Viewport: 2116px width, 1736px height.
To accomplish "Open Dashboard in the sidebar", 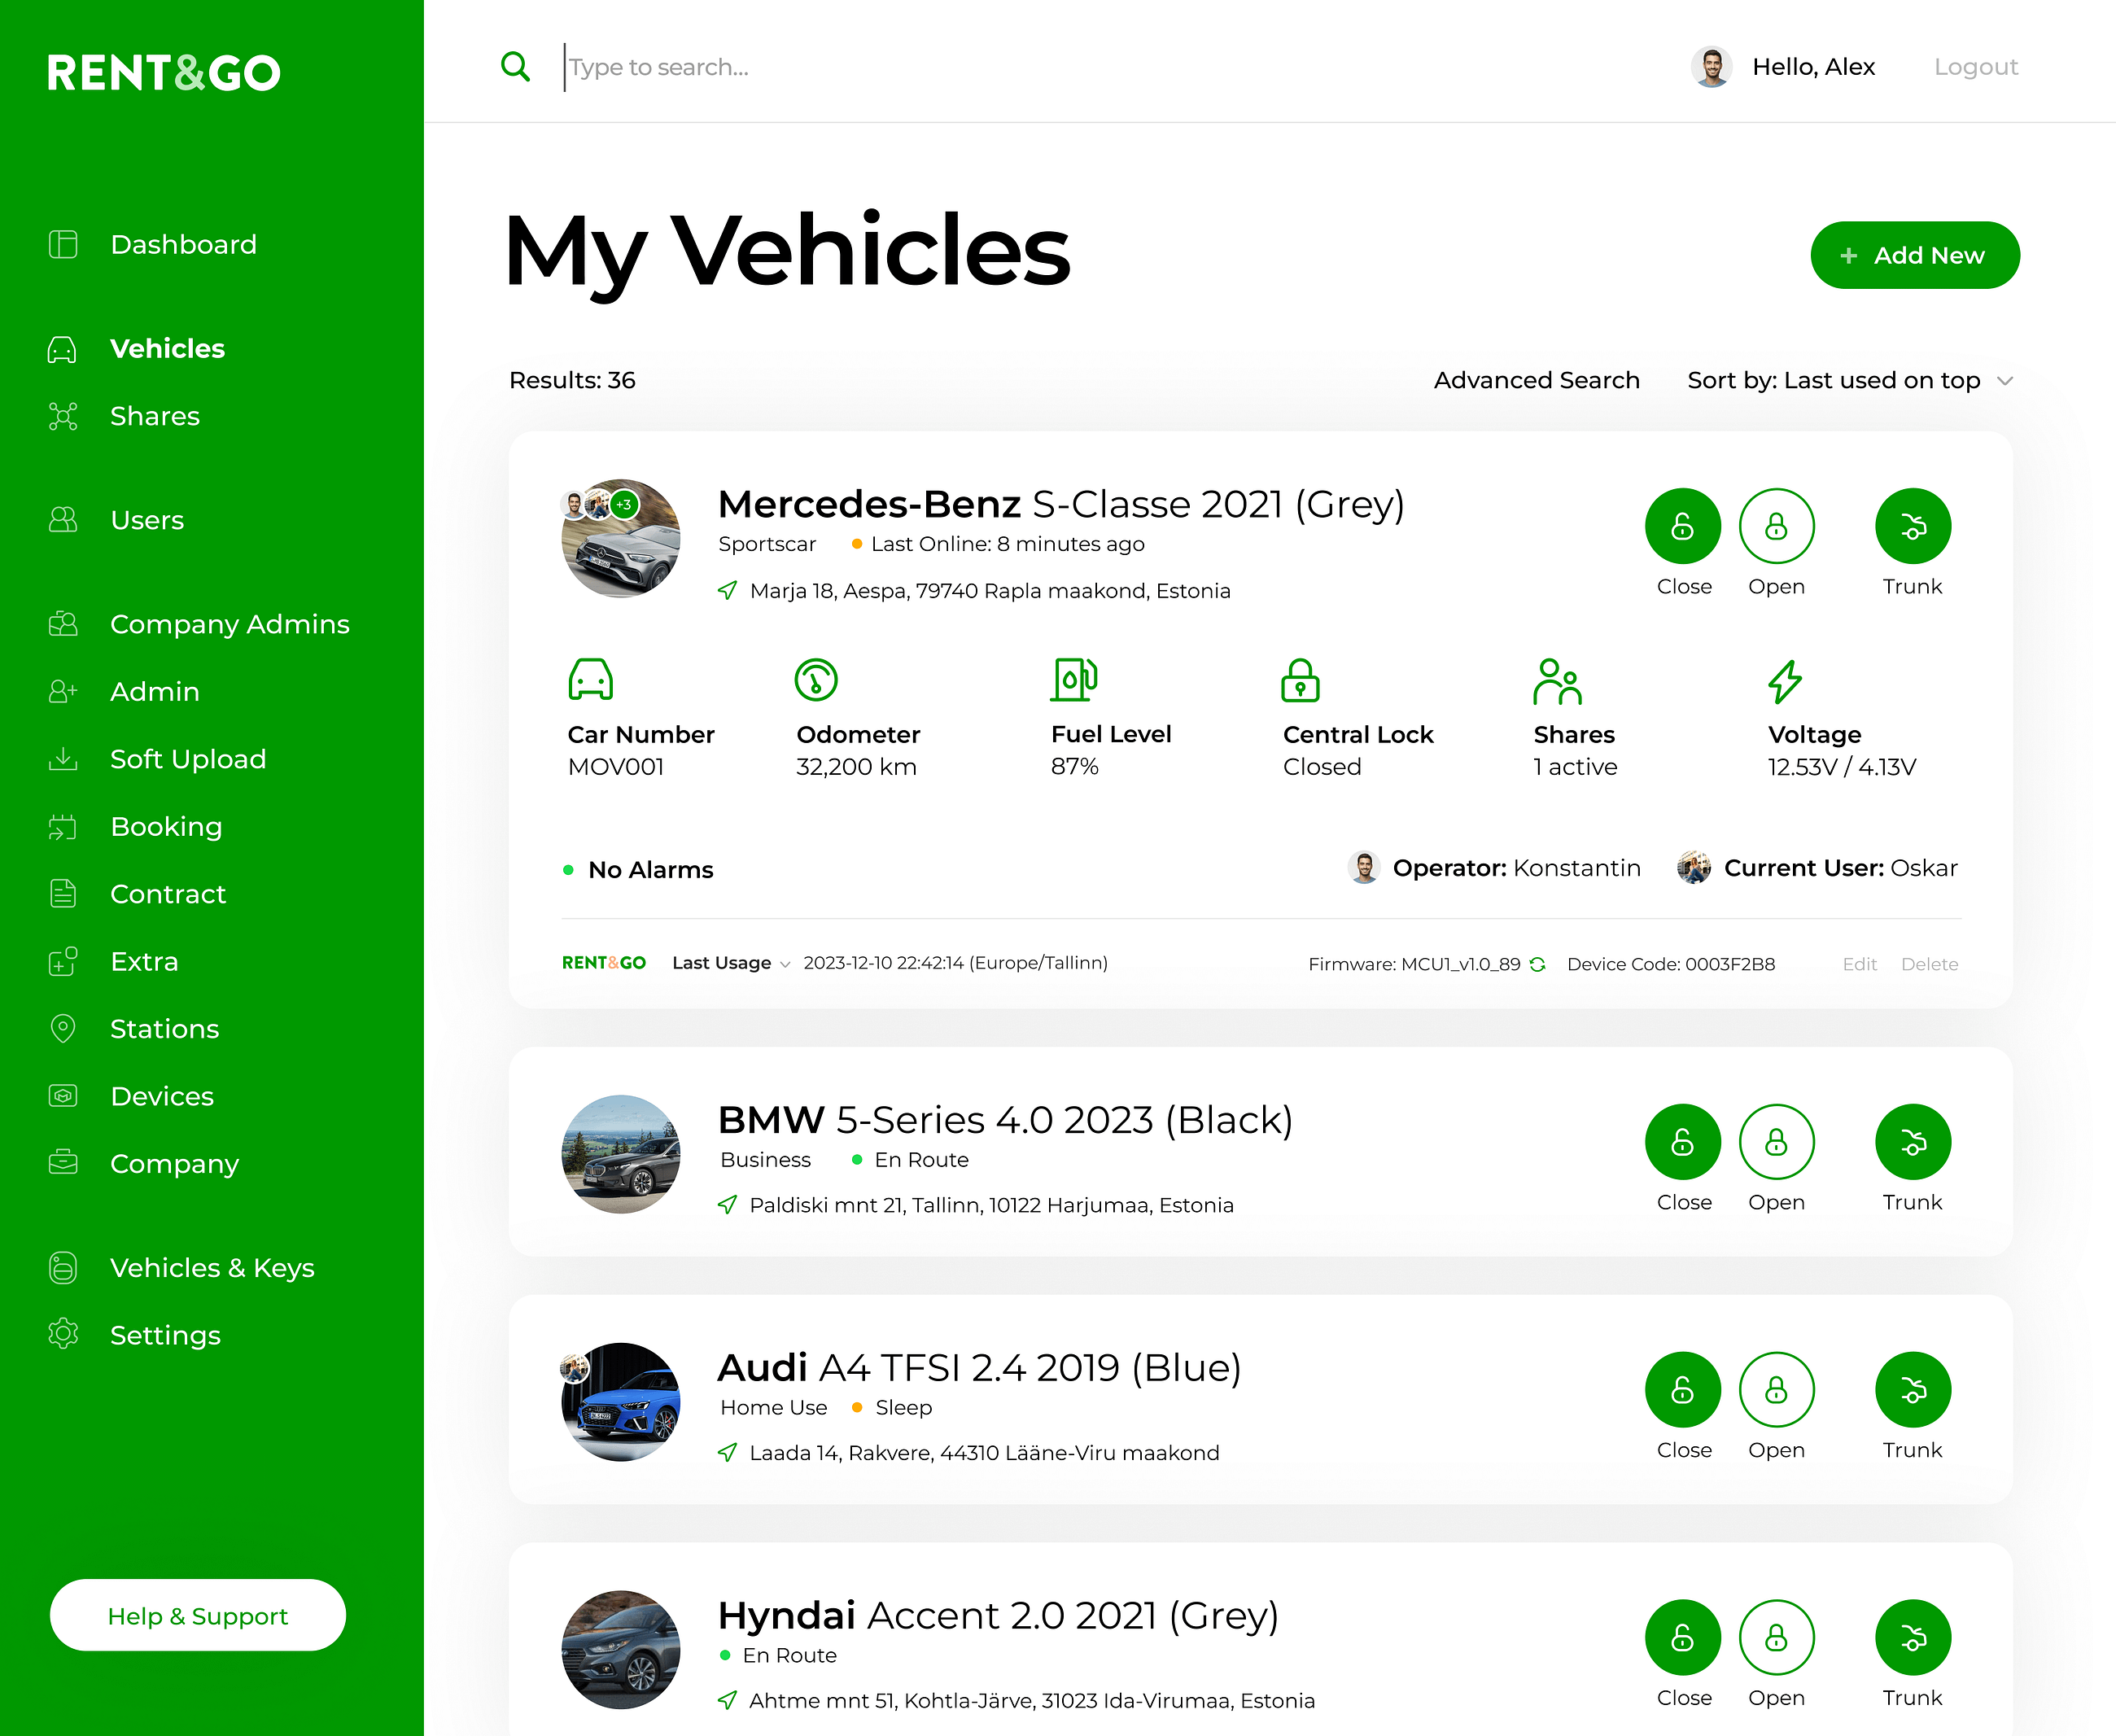I will [x=183, y=245].
